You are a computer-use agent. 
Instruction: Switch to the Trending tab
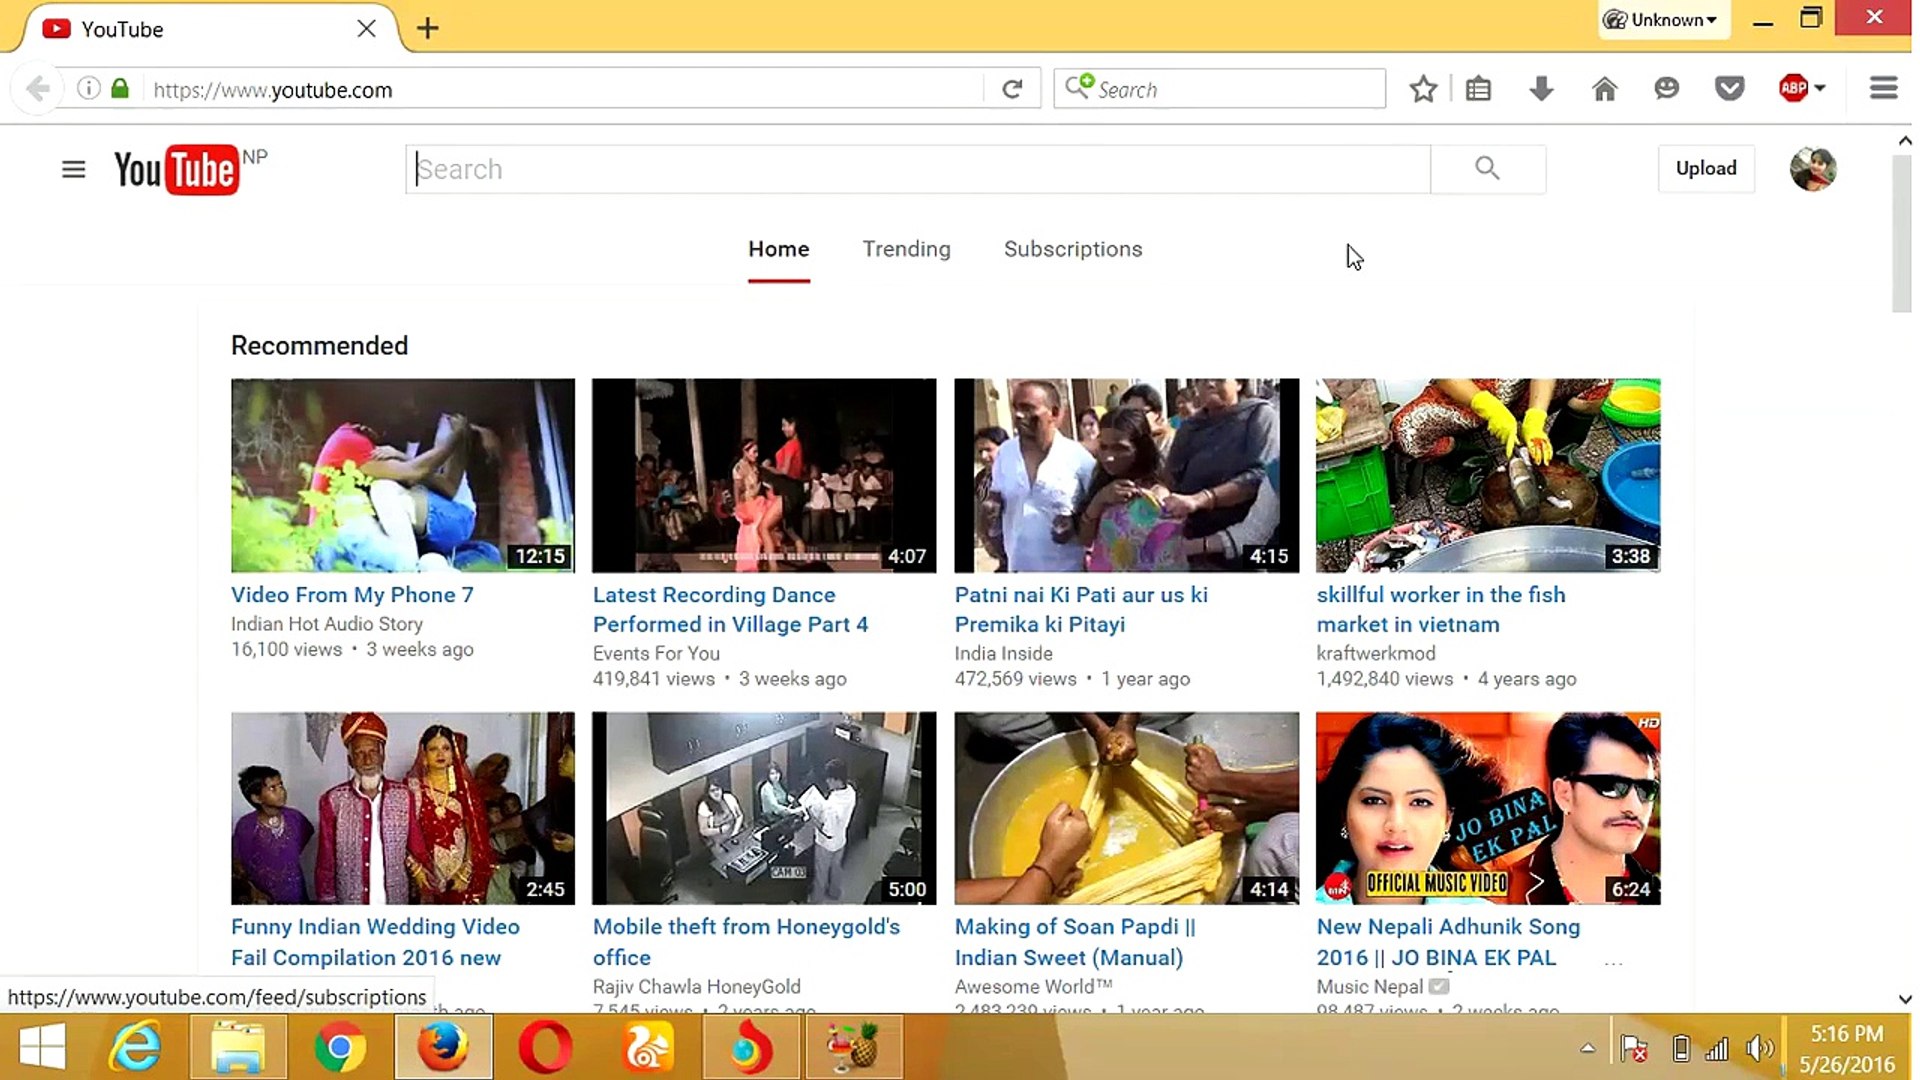[906, 249]
